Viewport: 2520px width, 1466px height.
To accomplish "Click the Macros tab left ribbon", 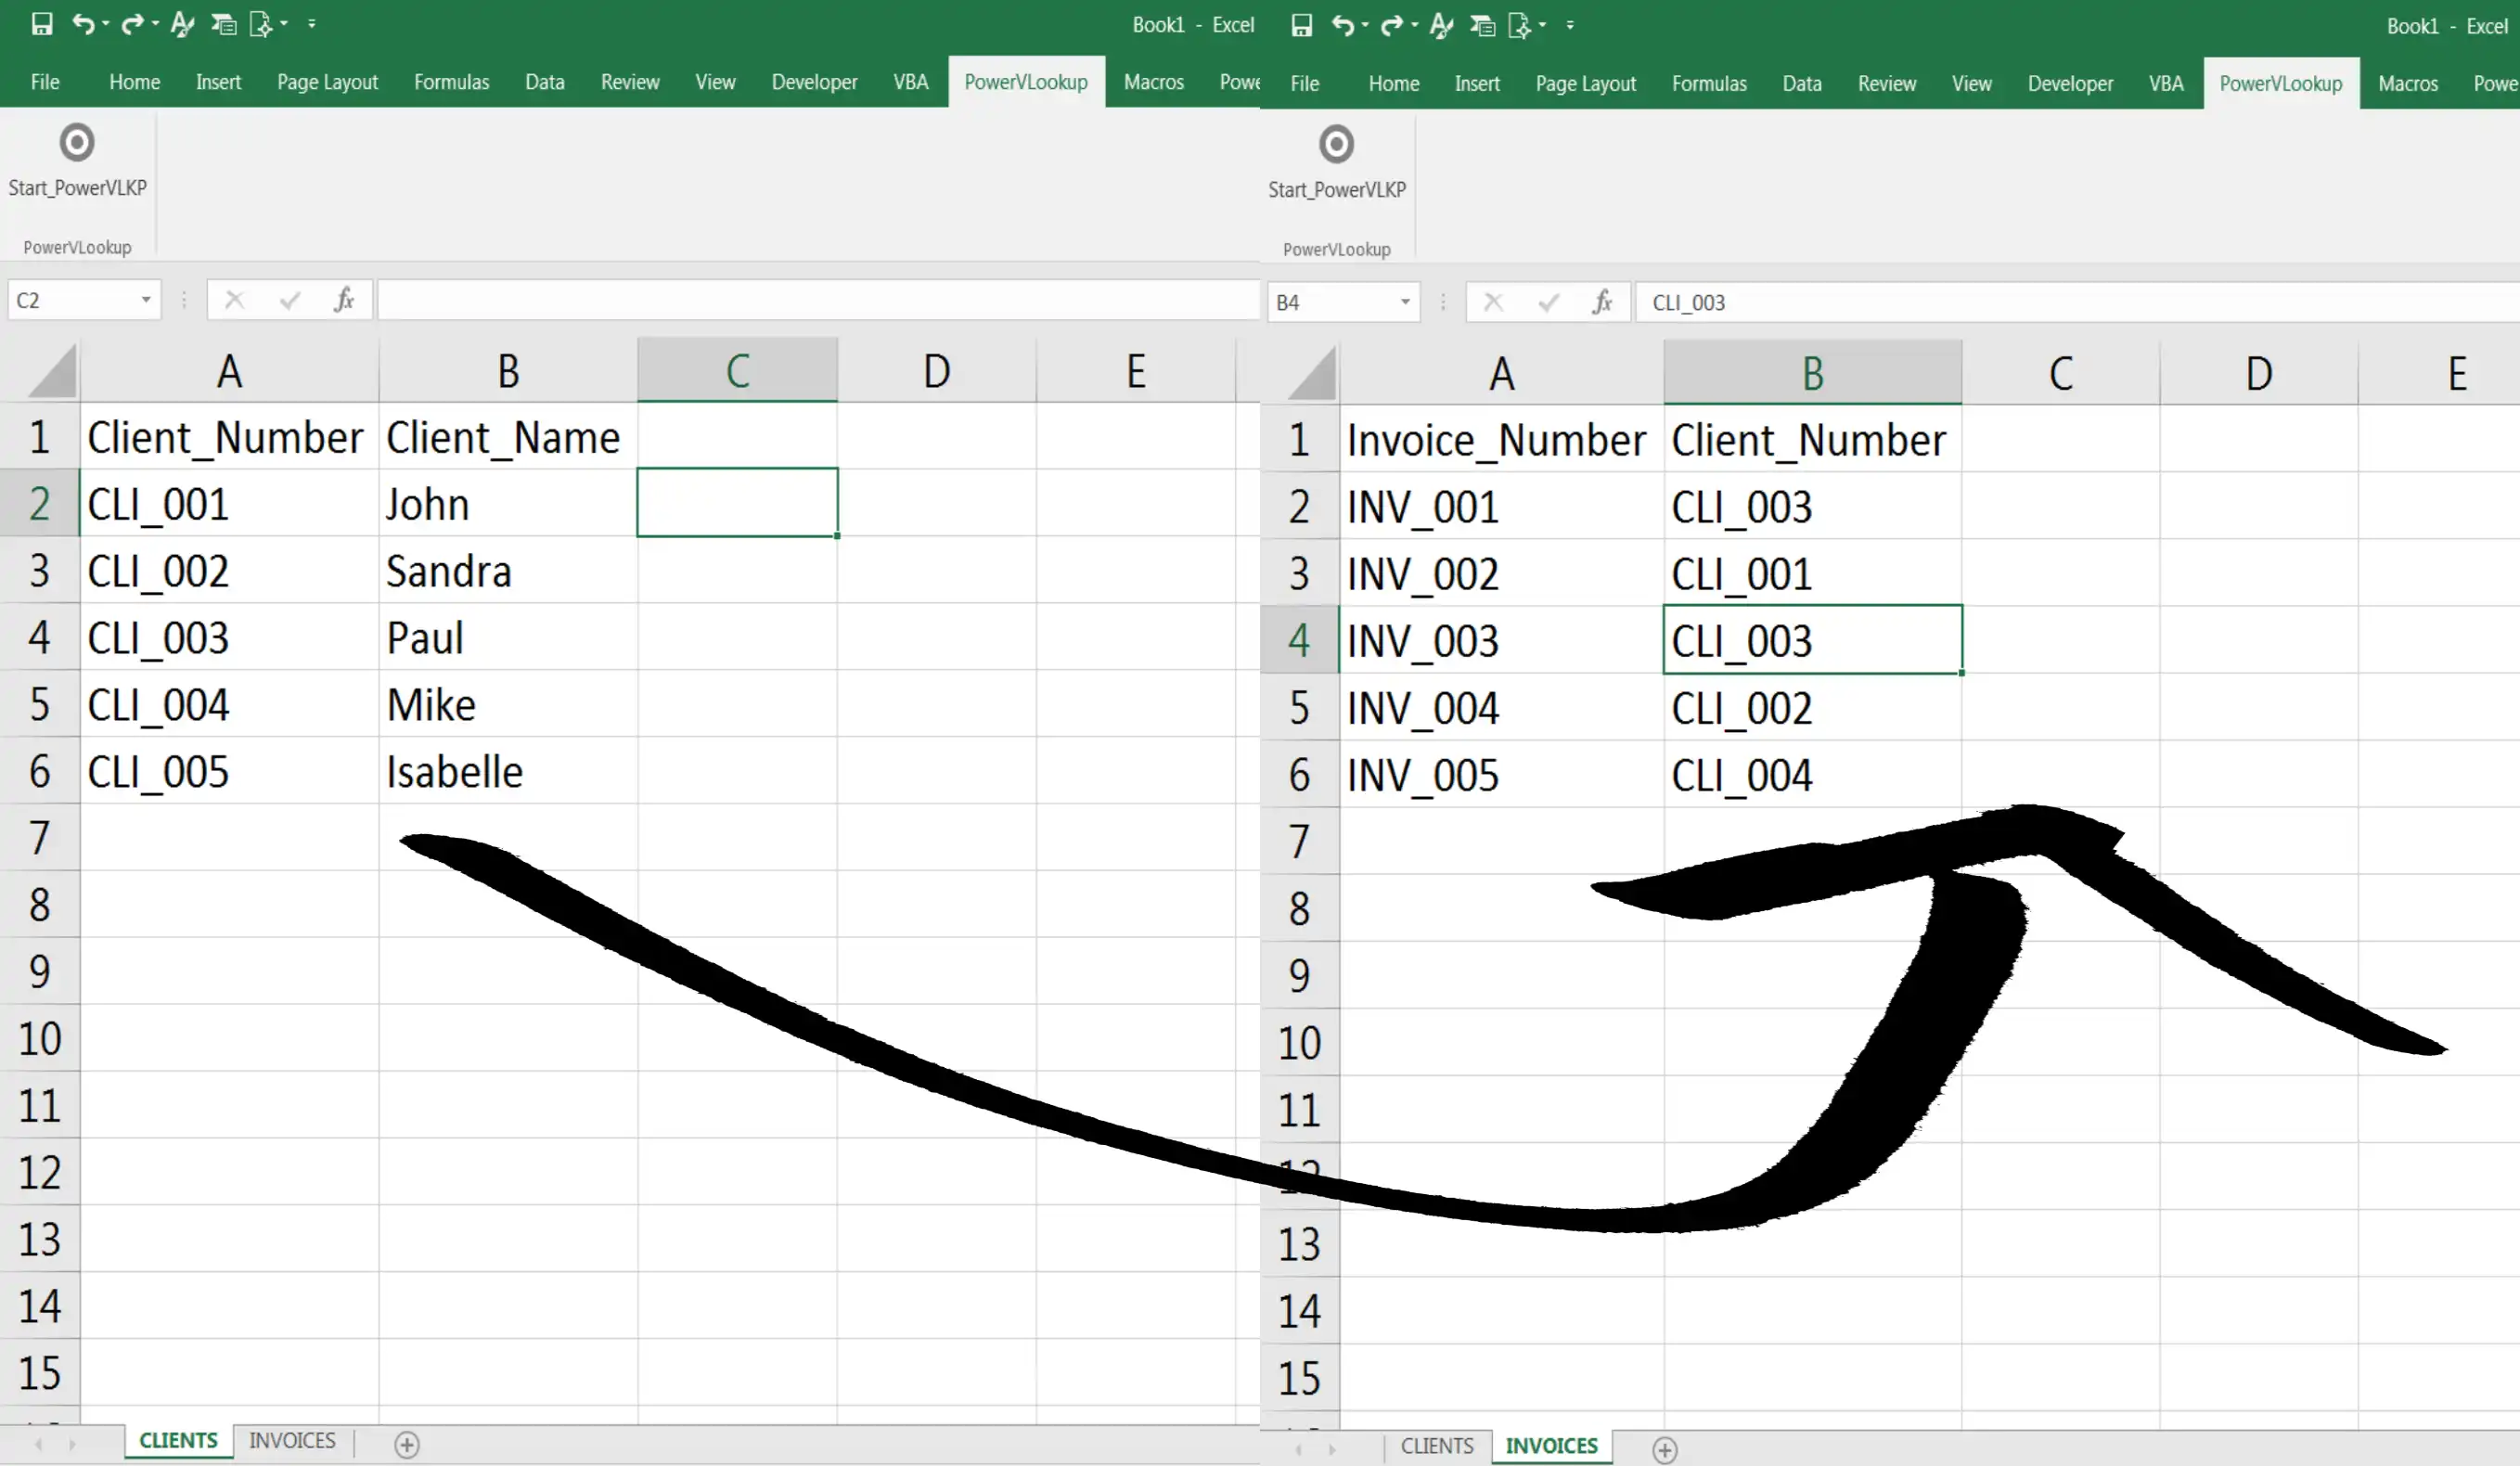I will [1151, 82].
